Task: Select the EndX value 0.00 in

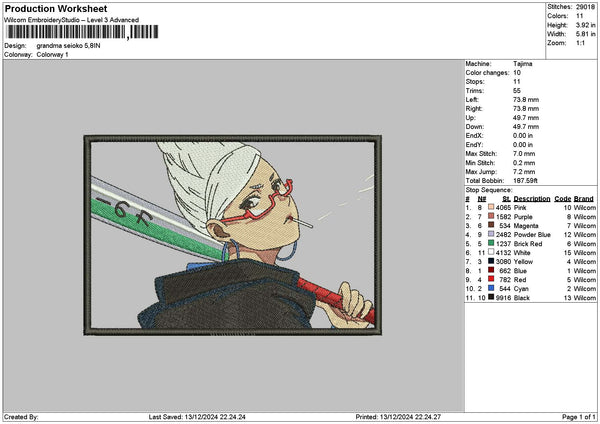Action: point(524,136)
